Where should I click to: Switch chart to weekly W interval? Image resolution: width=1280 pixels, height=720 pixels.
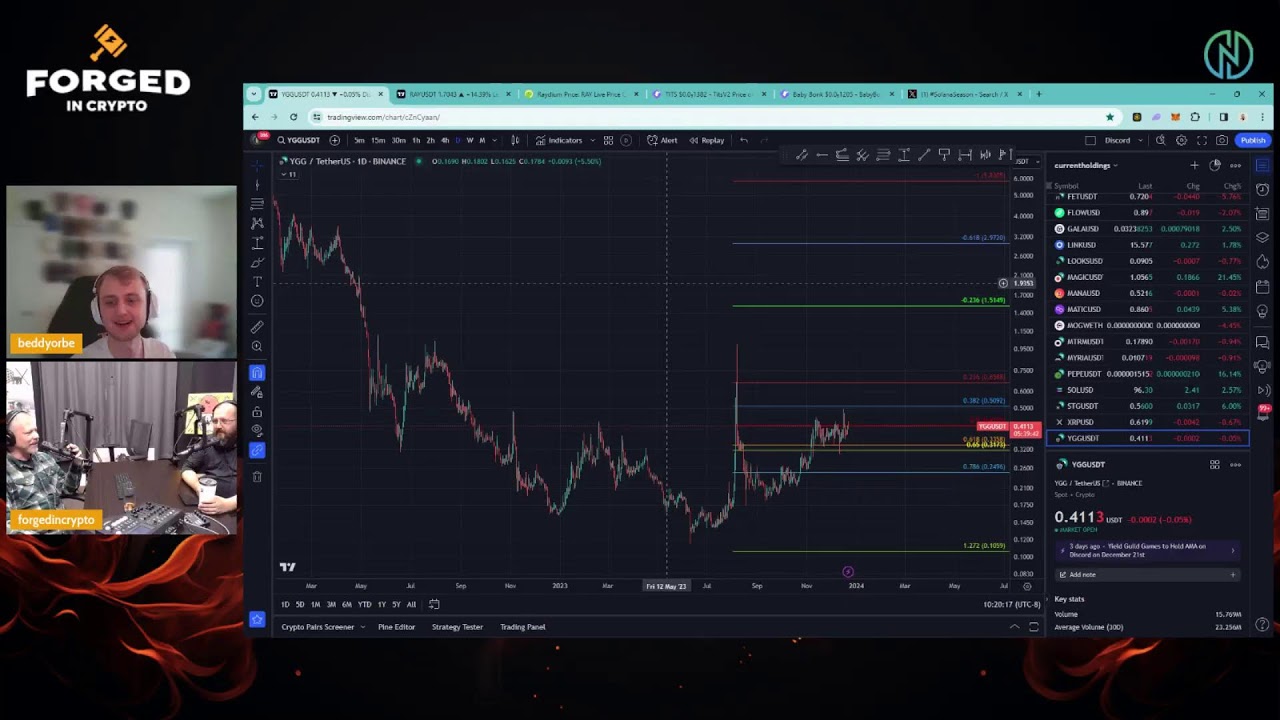coord(469,140)
